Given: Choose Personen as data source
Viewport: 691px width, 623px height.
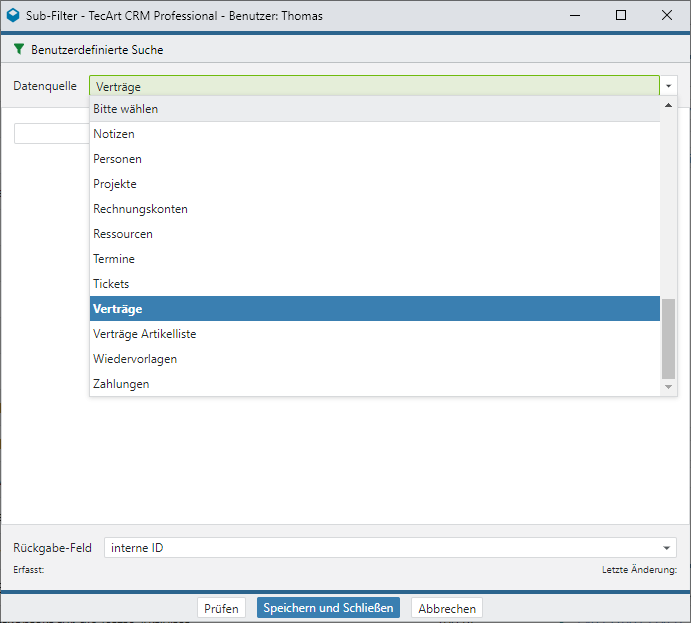Looking at the screenshot, I should 117,159.
